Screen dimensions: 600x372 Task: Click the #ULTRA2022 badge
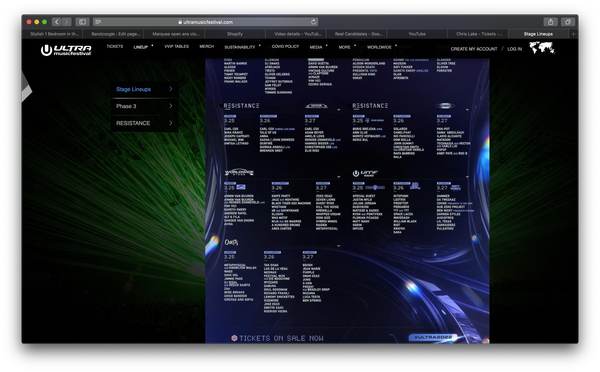pos(434,338)
